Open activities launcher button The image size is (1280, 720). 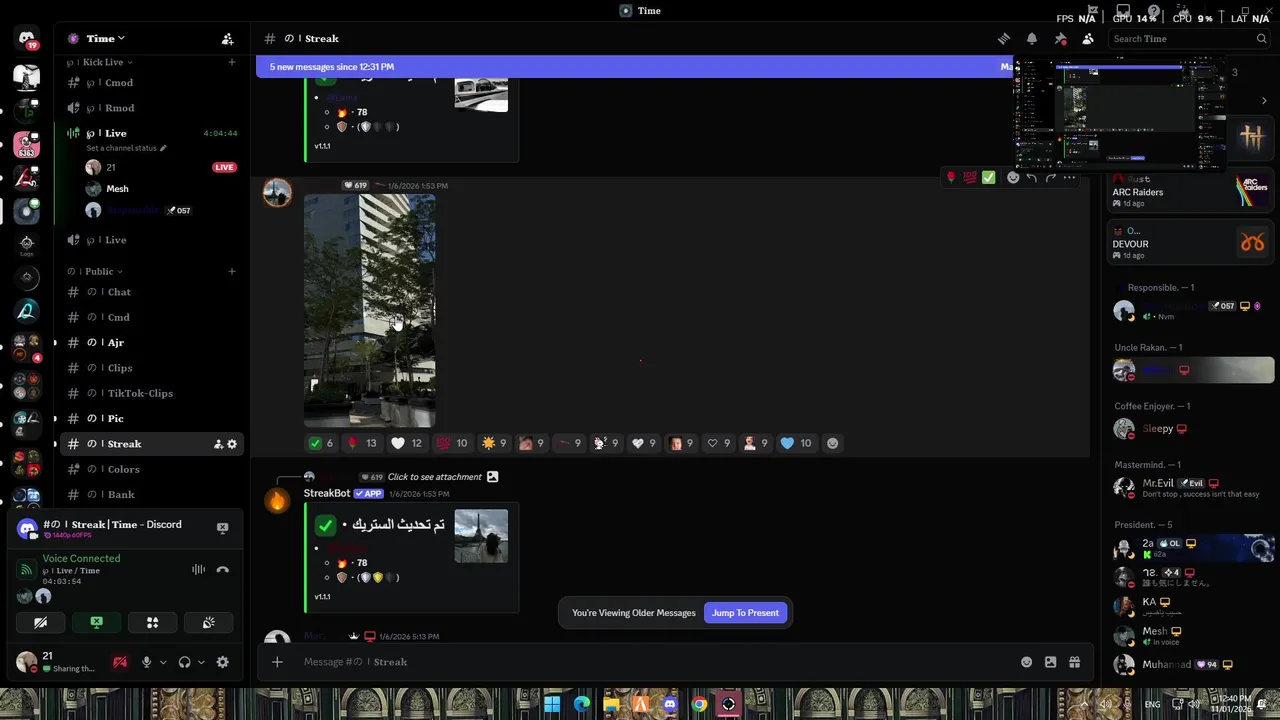[152, 622]
